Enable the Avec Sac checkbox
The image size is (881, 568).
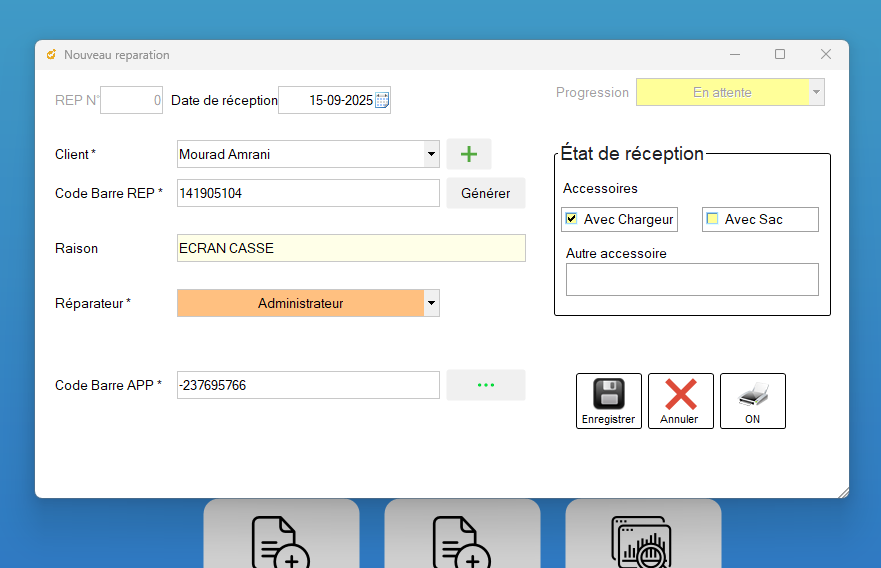(x=713, y=219)
